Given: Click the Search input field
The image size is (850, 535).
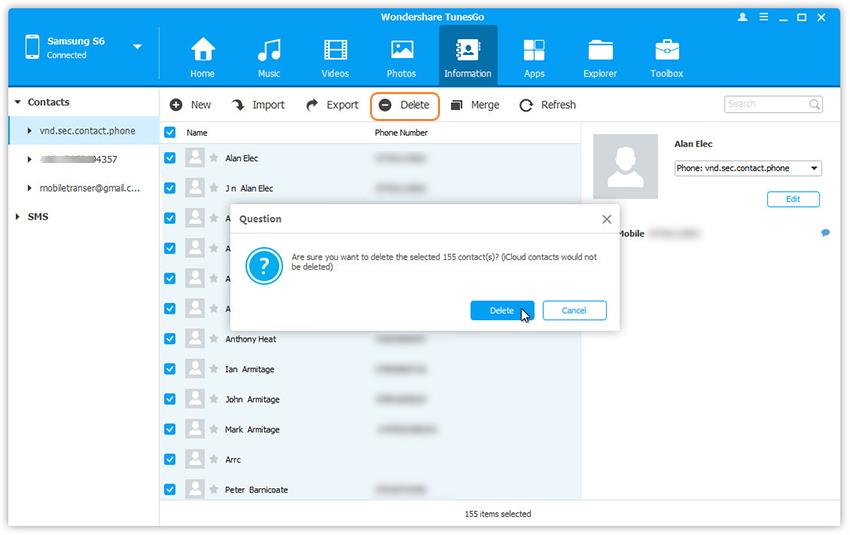Looking at the screenshot, I should (766, 104).
